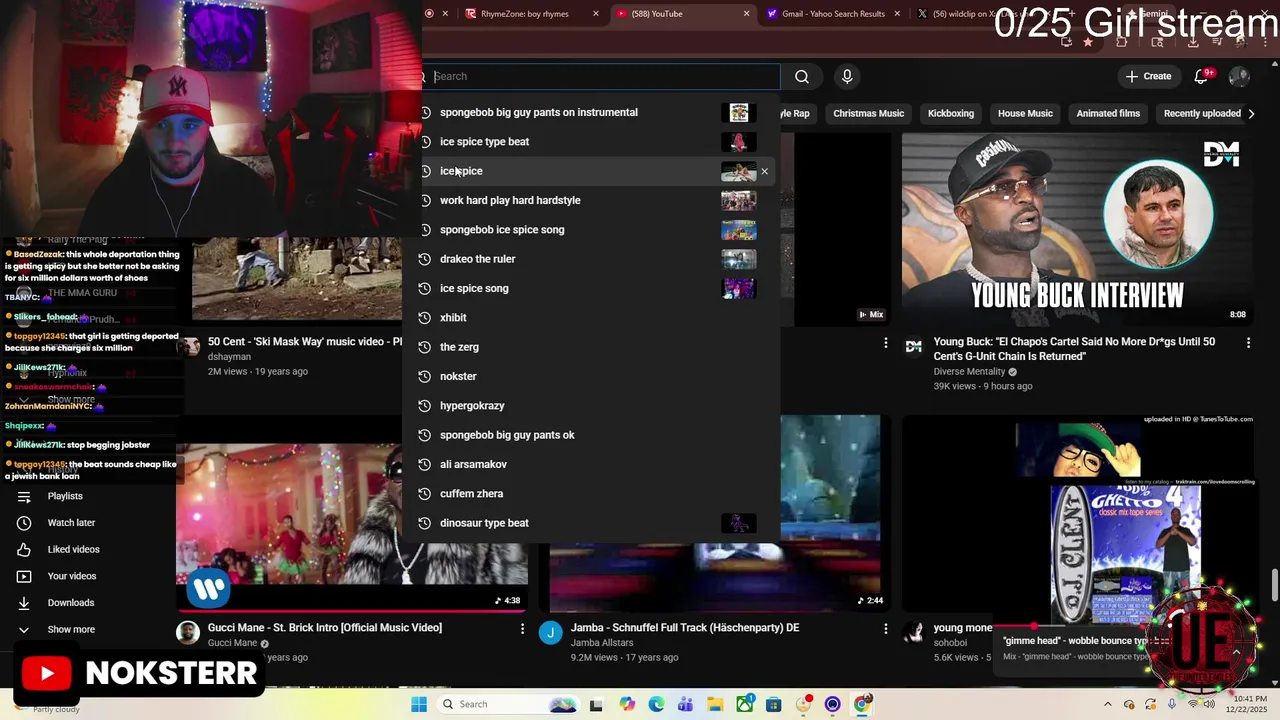The image size is (1280, 720).
Task: Filter by House Music chip
Action: [x=1025, y=114]
